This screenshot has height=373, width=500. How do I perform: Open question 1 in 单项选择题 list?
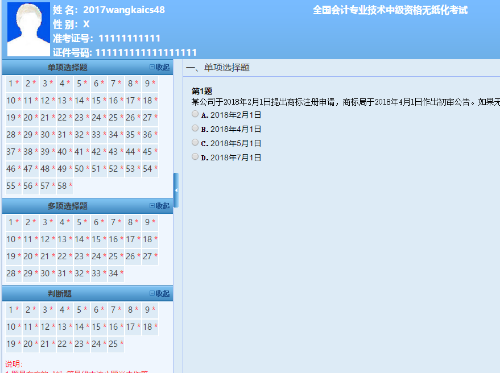tap(14, 83)
